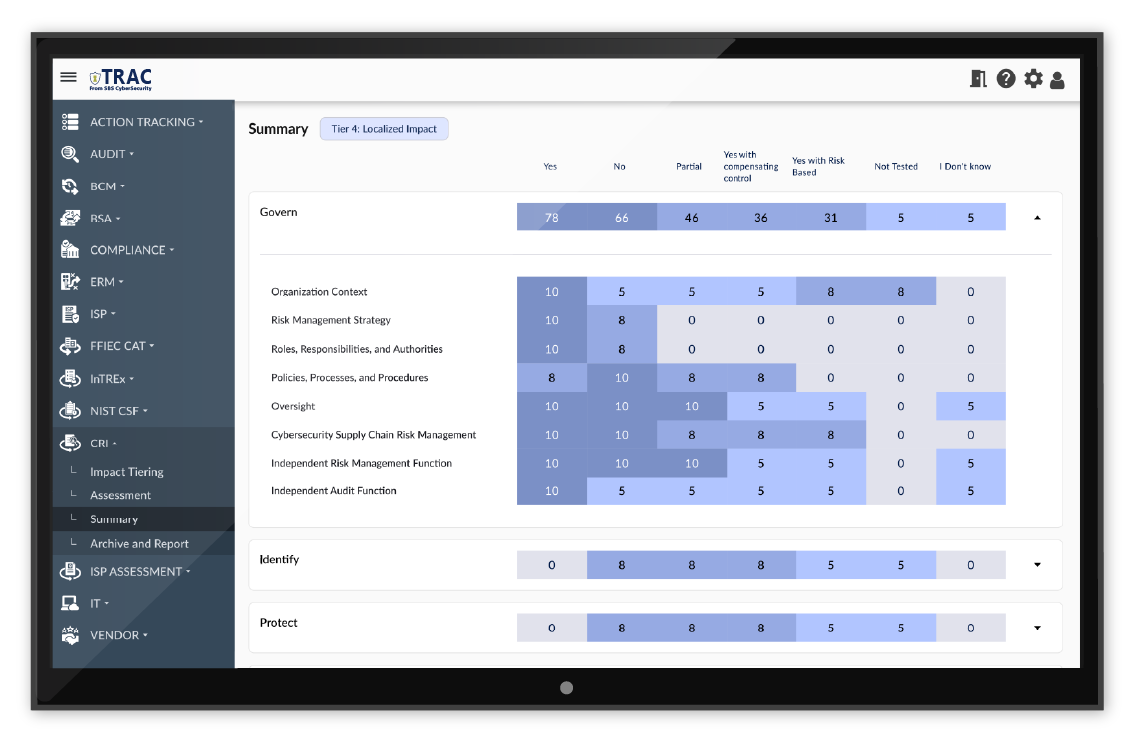Click the Tier 4: Localized Impact badge

pos(384,129)
